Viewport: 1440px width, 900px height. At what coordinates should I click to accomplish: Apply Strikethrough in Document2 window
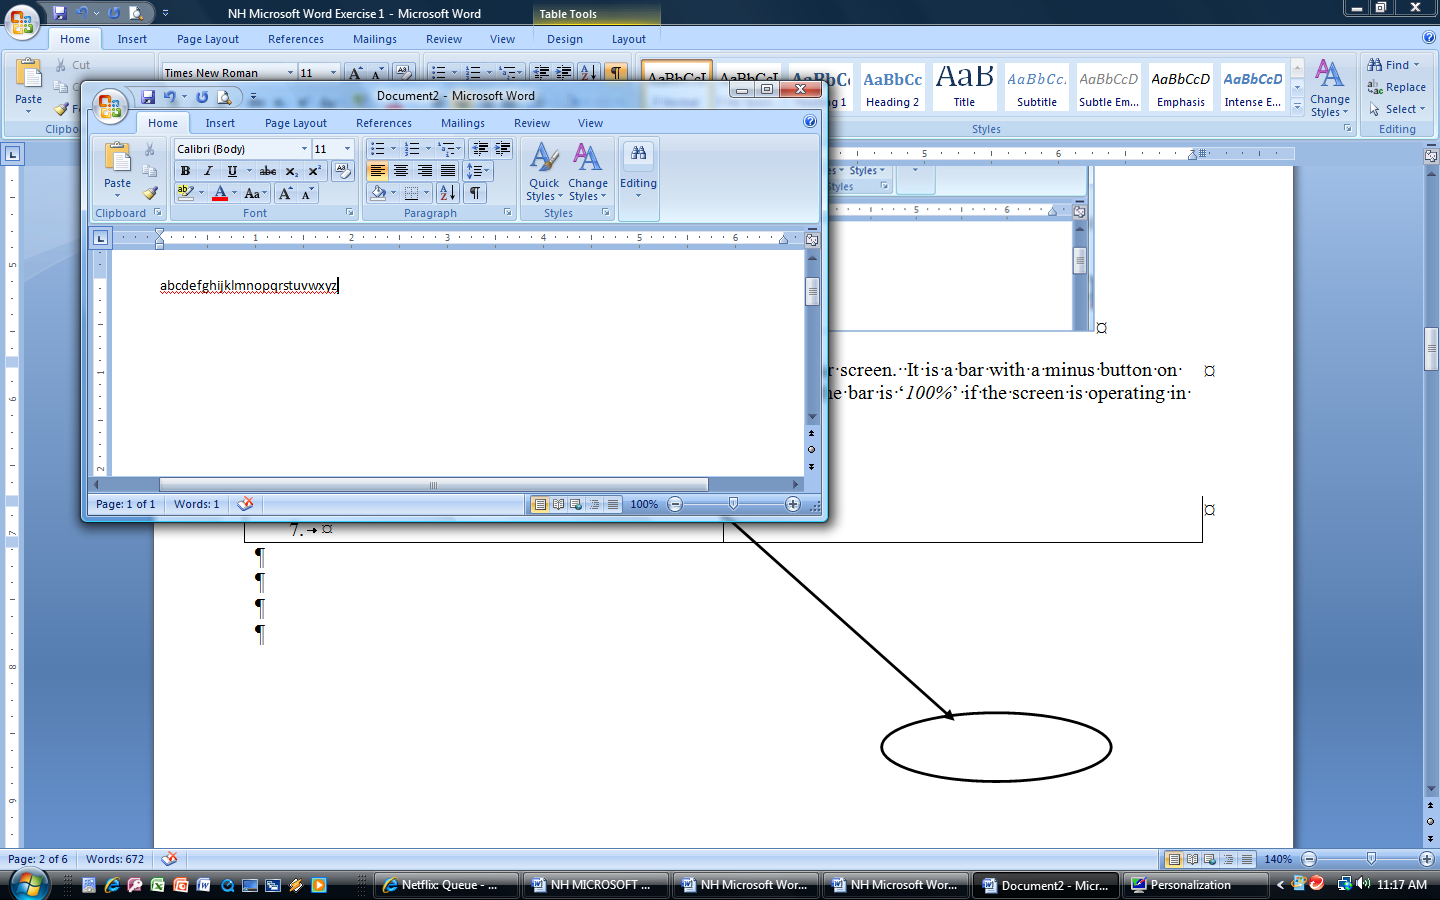pos(268,171)
